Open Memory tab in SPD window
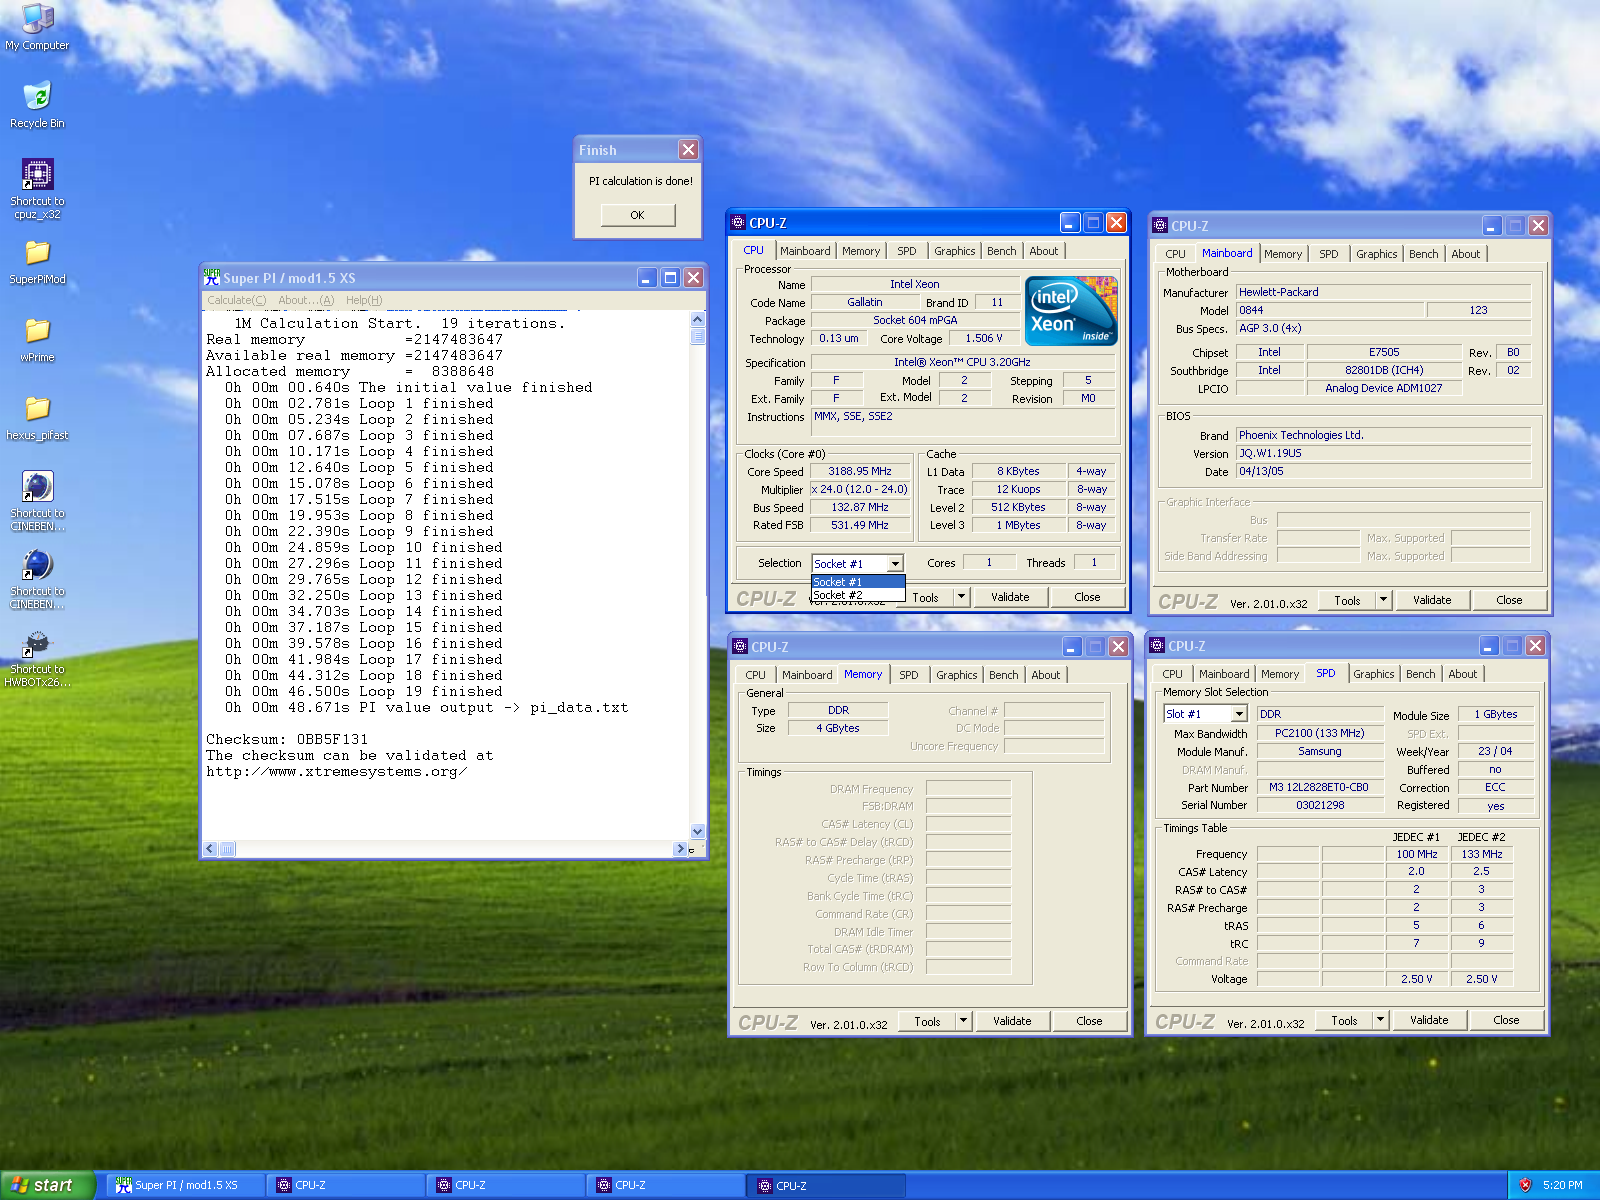This screenshot has width=1600, height=1200. pyautogui.click(x=1280, y=674)
